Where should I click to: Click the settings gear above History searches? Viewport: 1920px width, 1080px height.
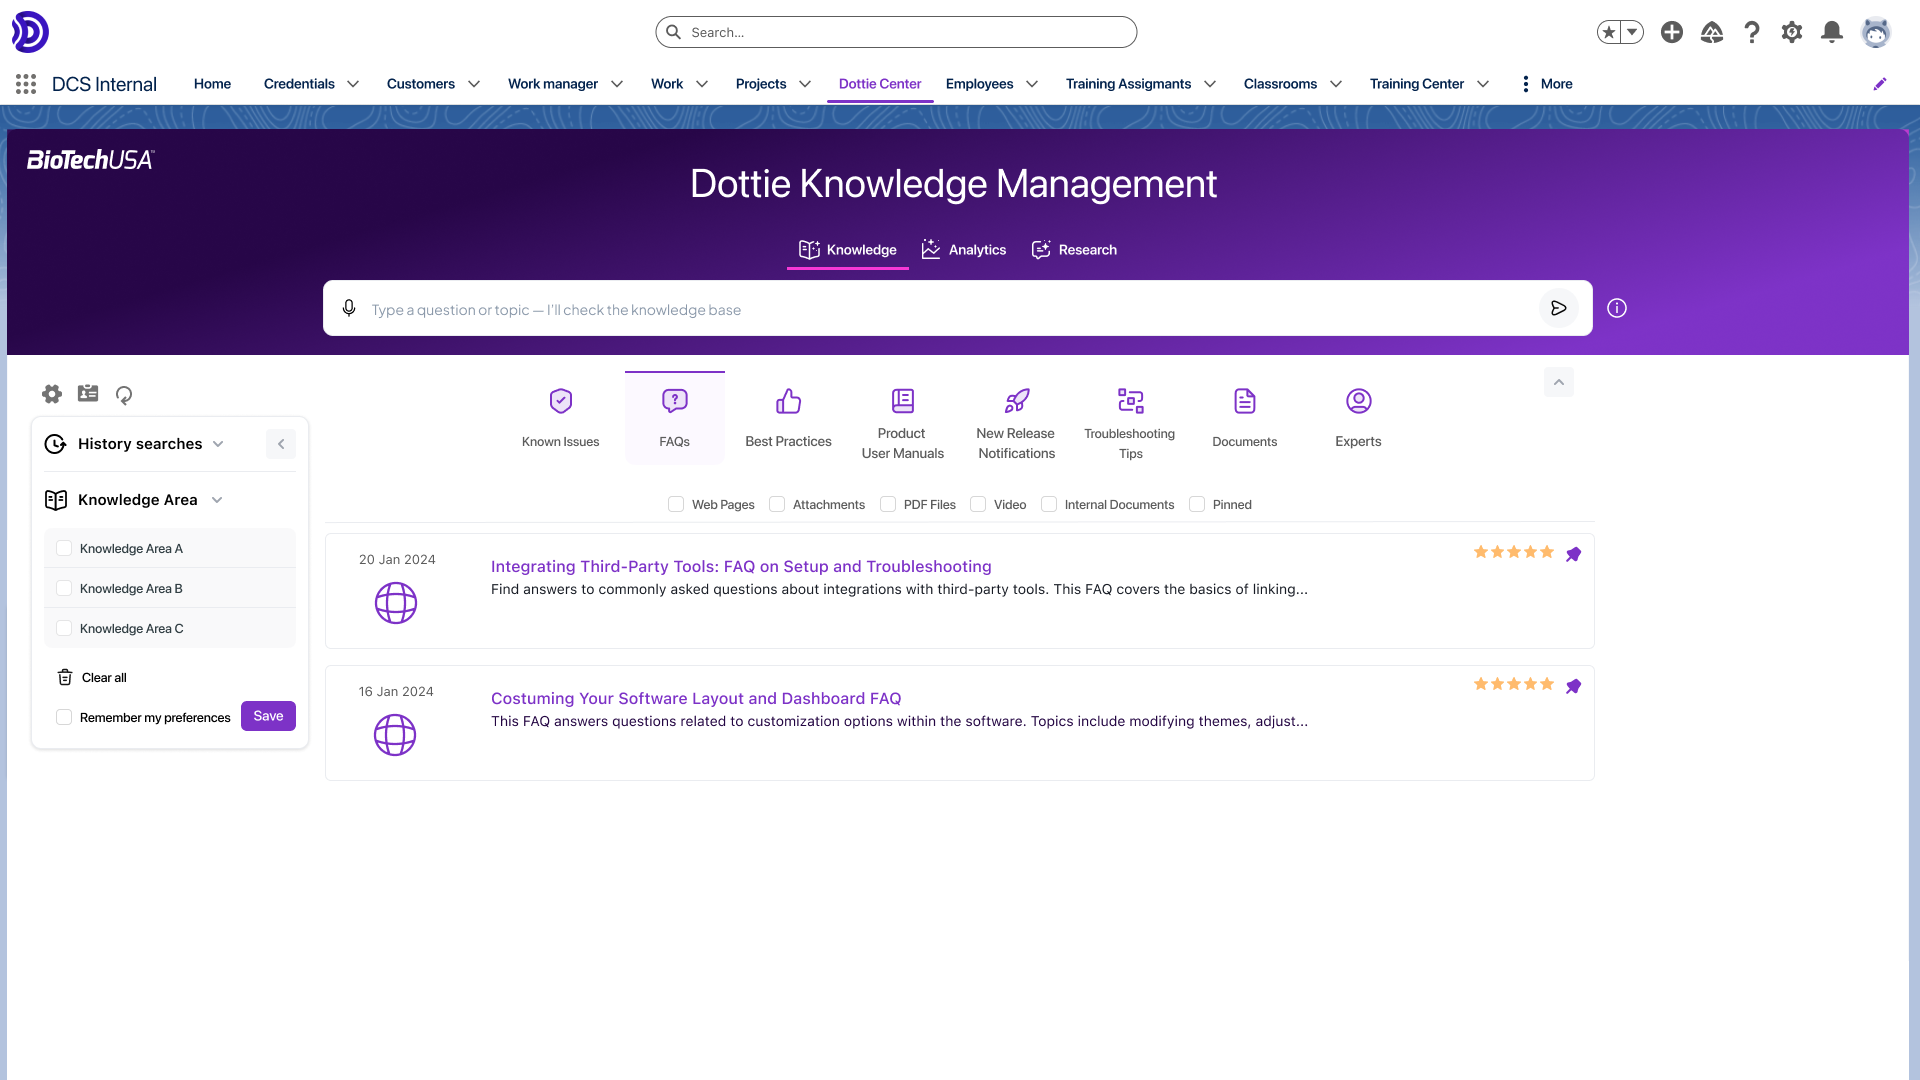coord(51,394)
